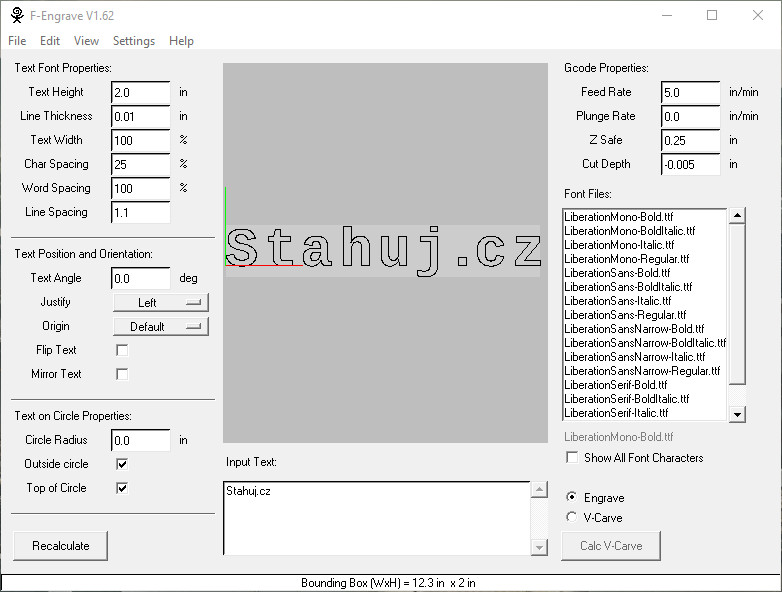Click the Cut Depth input field
This screenshot has height=592, width=782.
click(691, 165)
